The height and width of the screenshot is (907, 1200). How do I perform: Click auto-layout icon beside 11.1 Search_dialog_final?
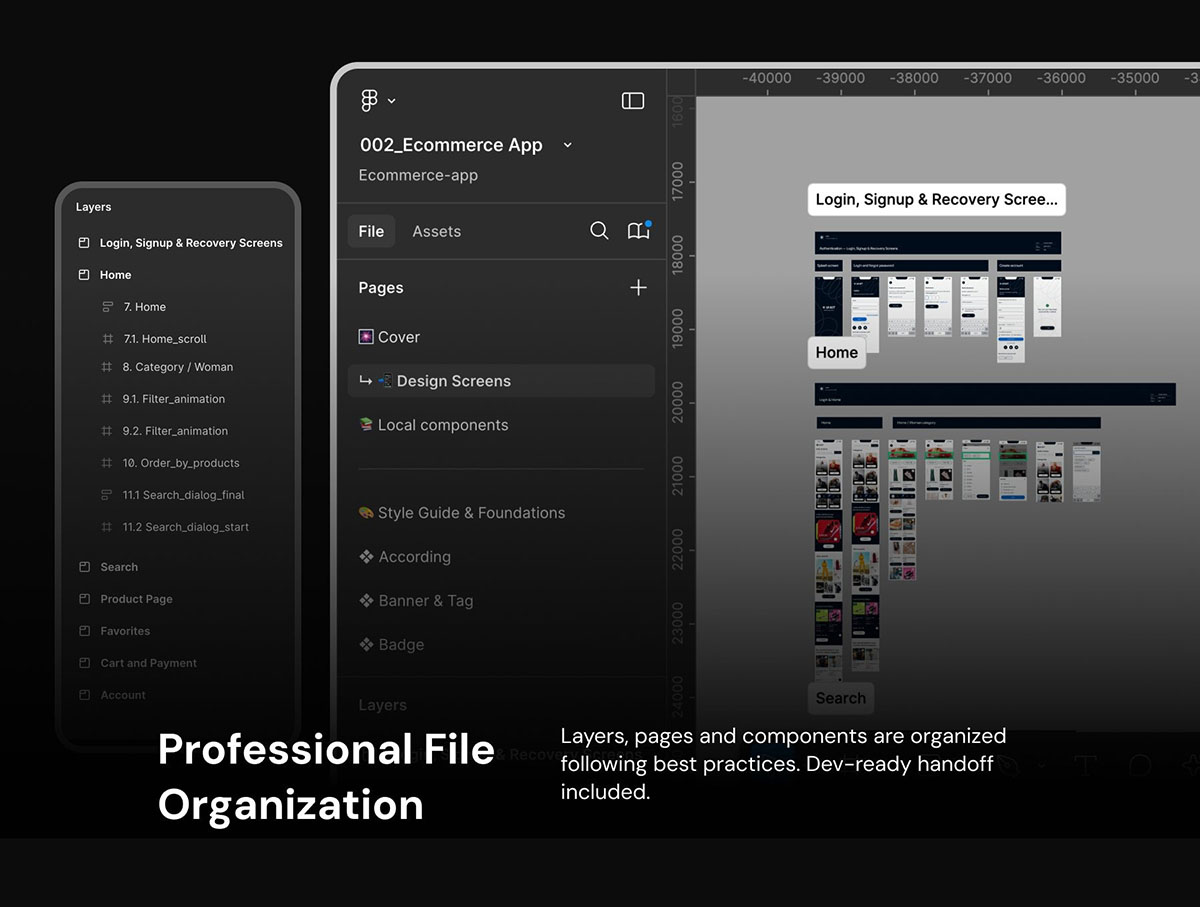pyautogui.click(x=107, y=495)
